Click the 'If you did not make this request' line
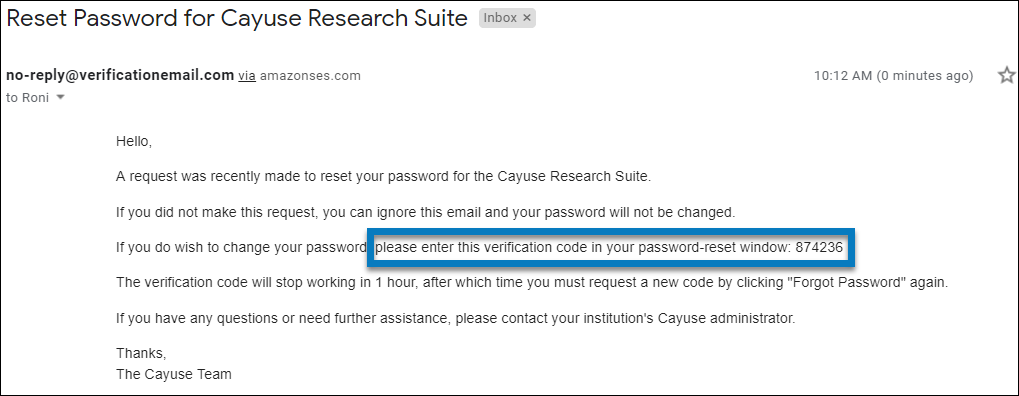The height and width of the screenshot is (396, 1019). coord(426,212)
